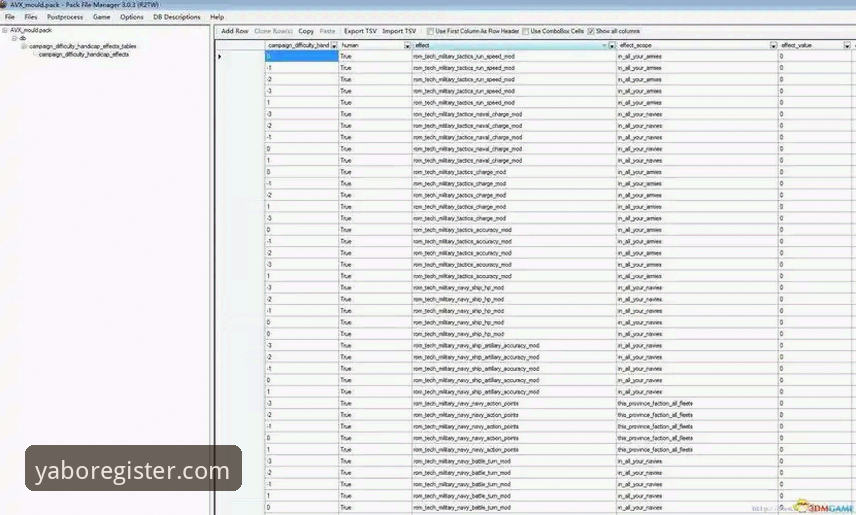Open campaign_difficulty_hand column filter dropdown
Image resolution: width=856 pixels, height=515 pixels.
pos(334,46)
